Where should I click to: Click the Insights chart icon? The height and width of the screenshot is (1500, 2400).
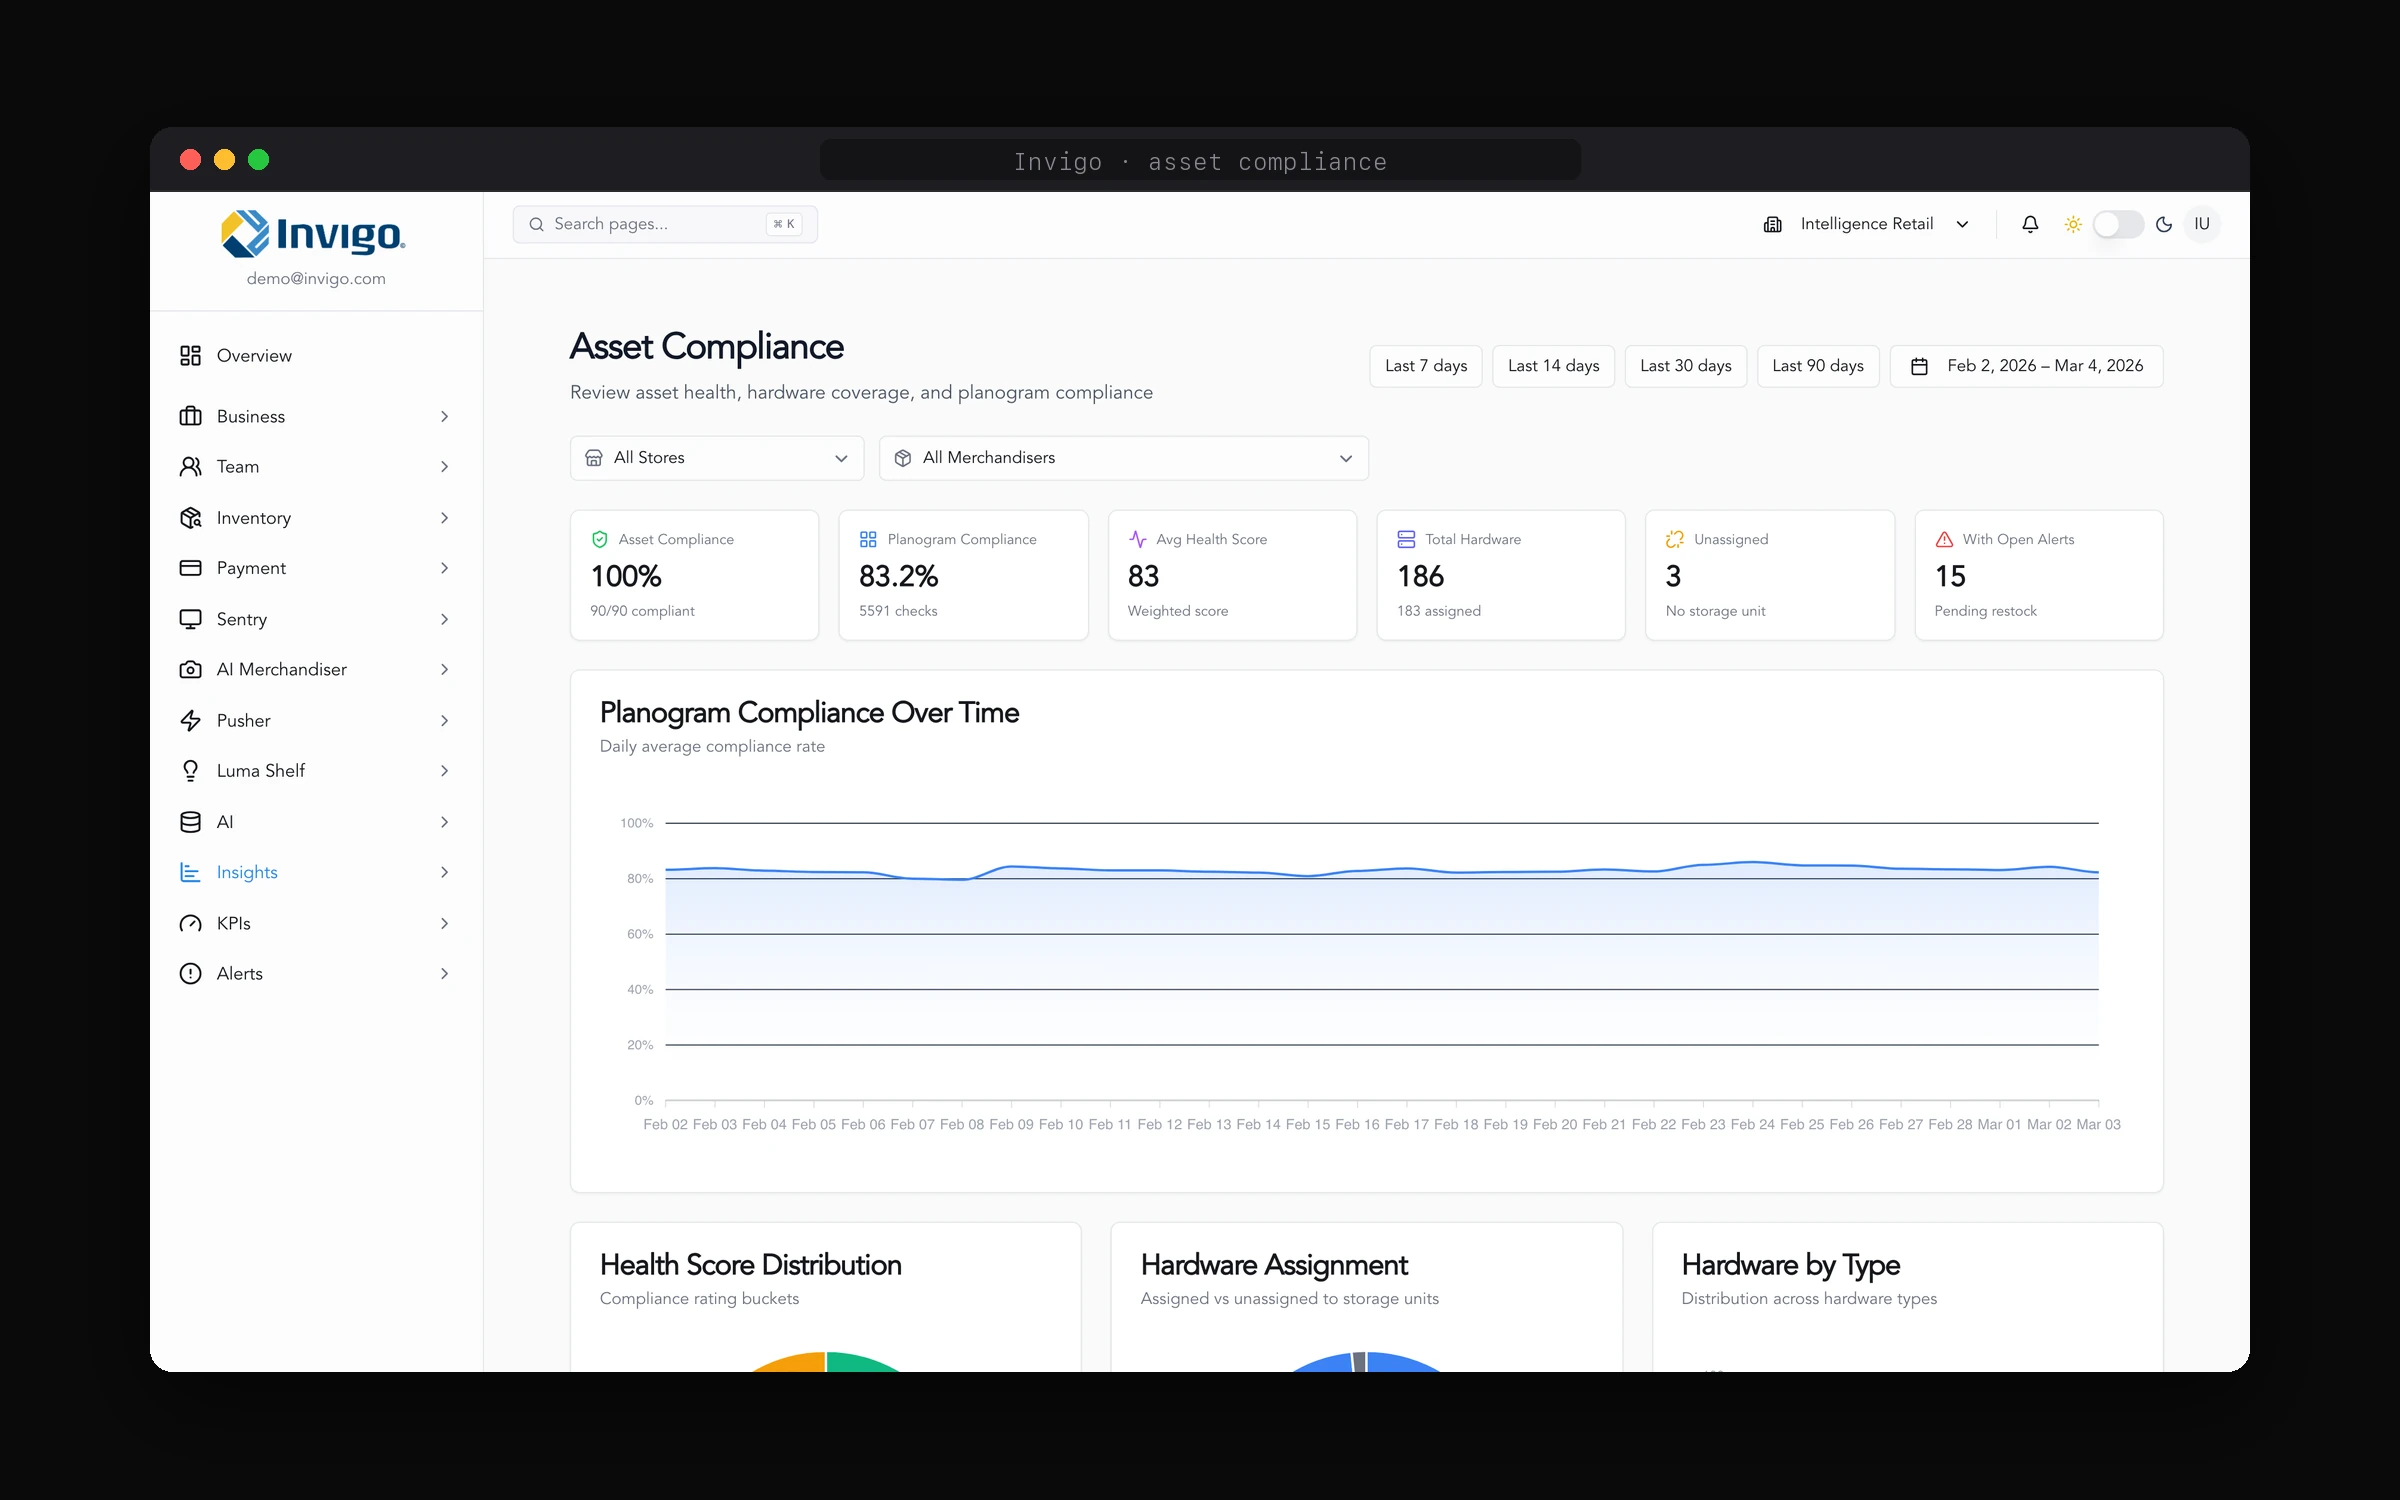click(x=190, y=873)
